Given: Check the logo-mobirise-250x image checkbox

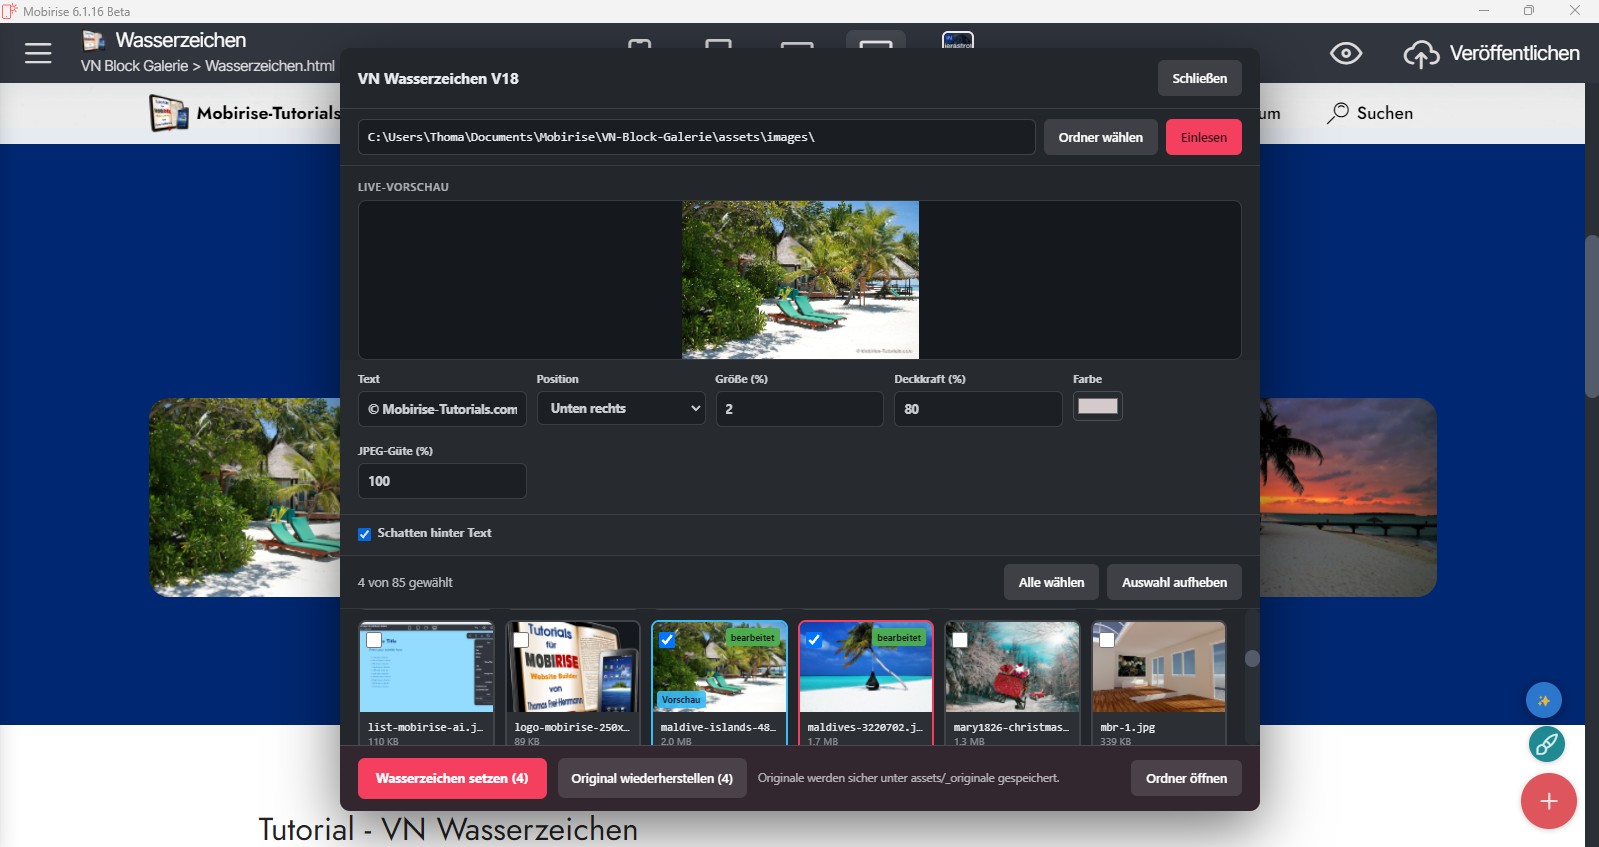Looking at the screenshot, I should (521, 640).
